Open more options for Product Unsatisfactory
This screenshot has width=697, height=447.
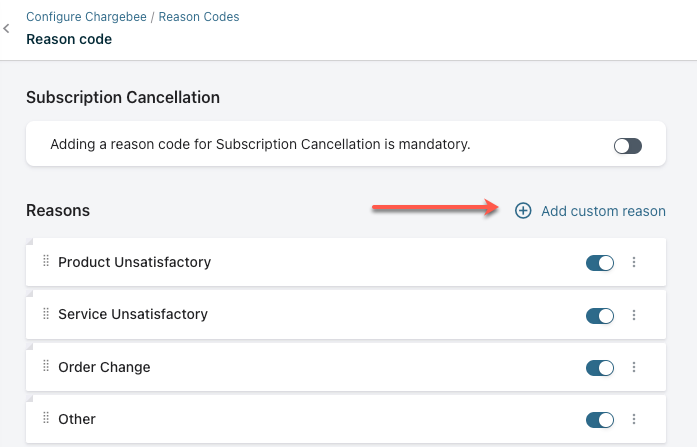pyautogui.click(x=634, y=263)
